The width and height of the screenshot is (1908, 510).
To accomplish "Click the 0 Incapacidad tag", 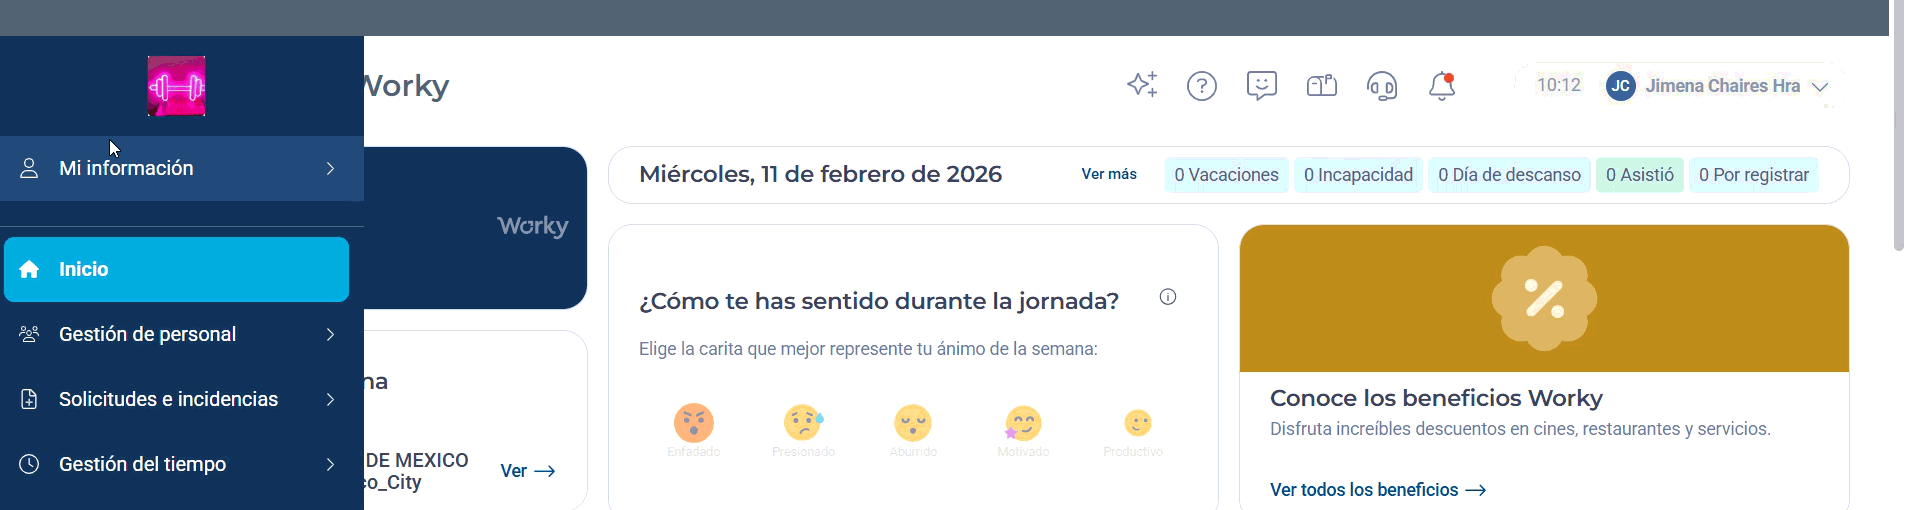I will click(x=1358, y=175).
